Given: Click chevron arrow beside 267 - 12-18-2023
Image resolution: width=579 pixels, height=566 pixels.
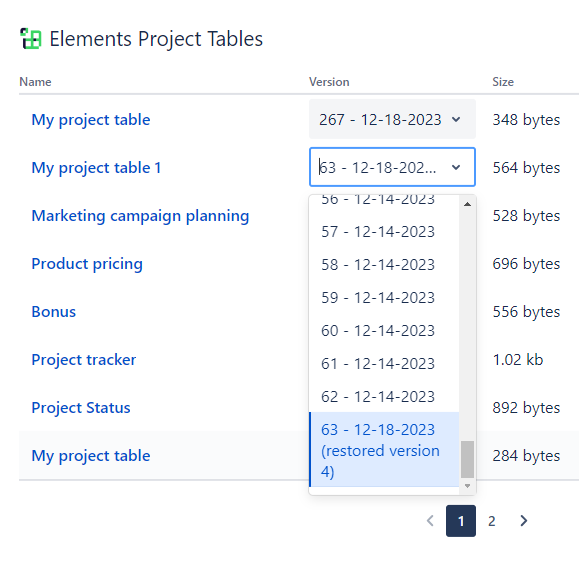Looking at the screenshot, I should pyautogui.click(x=456, y=119).
